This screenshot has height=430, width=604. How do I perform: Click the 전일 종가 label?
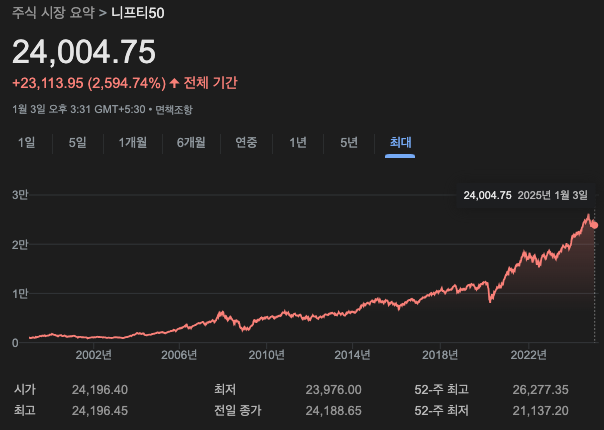(238, 410)
